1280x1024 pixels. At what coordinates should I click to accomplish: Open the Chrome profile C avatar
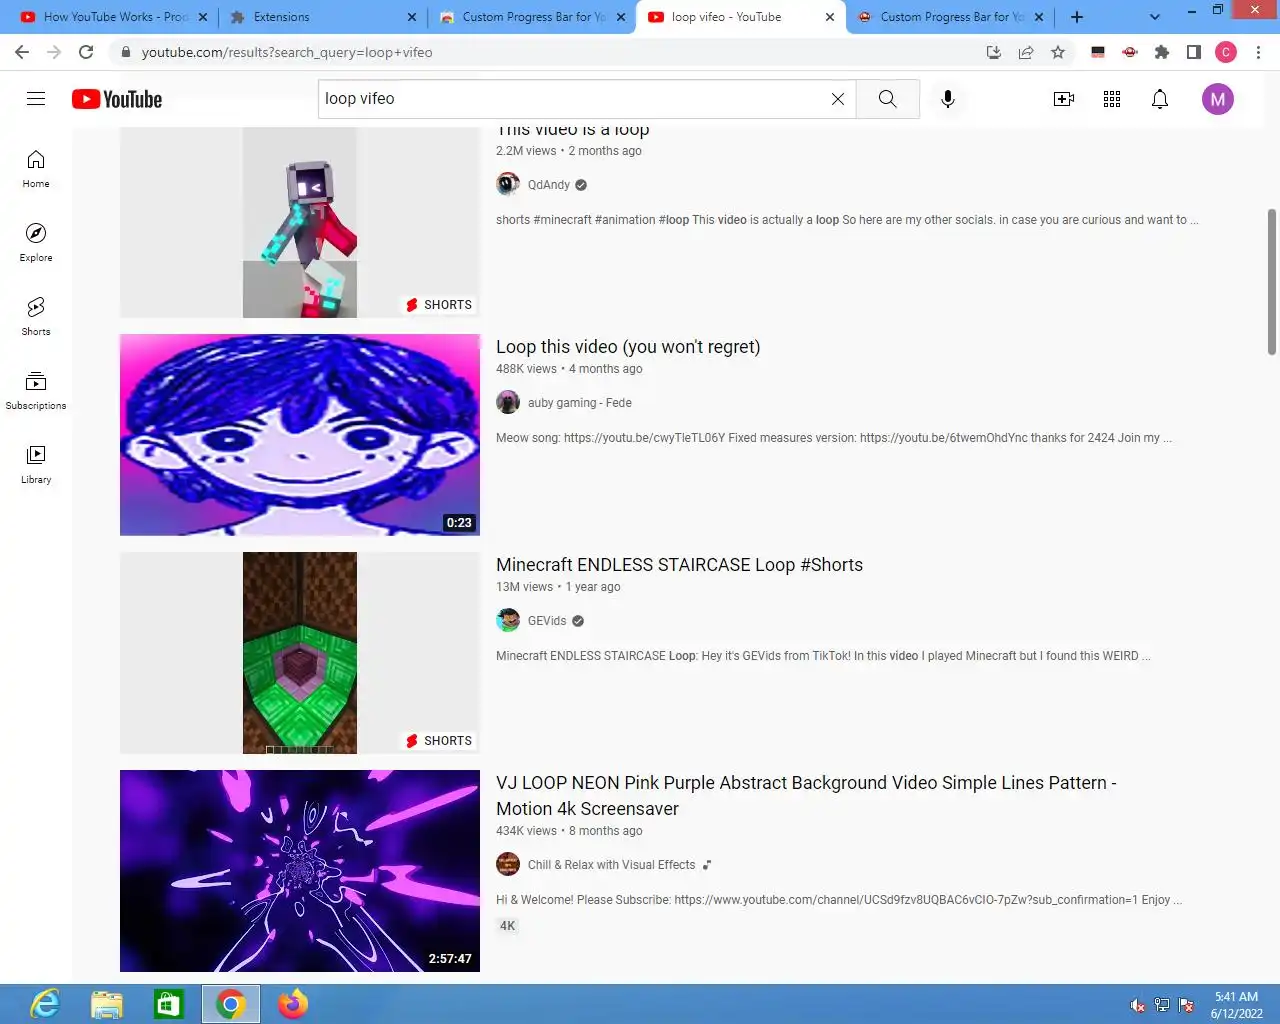point(1226,52)
